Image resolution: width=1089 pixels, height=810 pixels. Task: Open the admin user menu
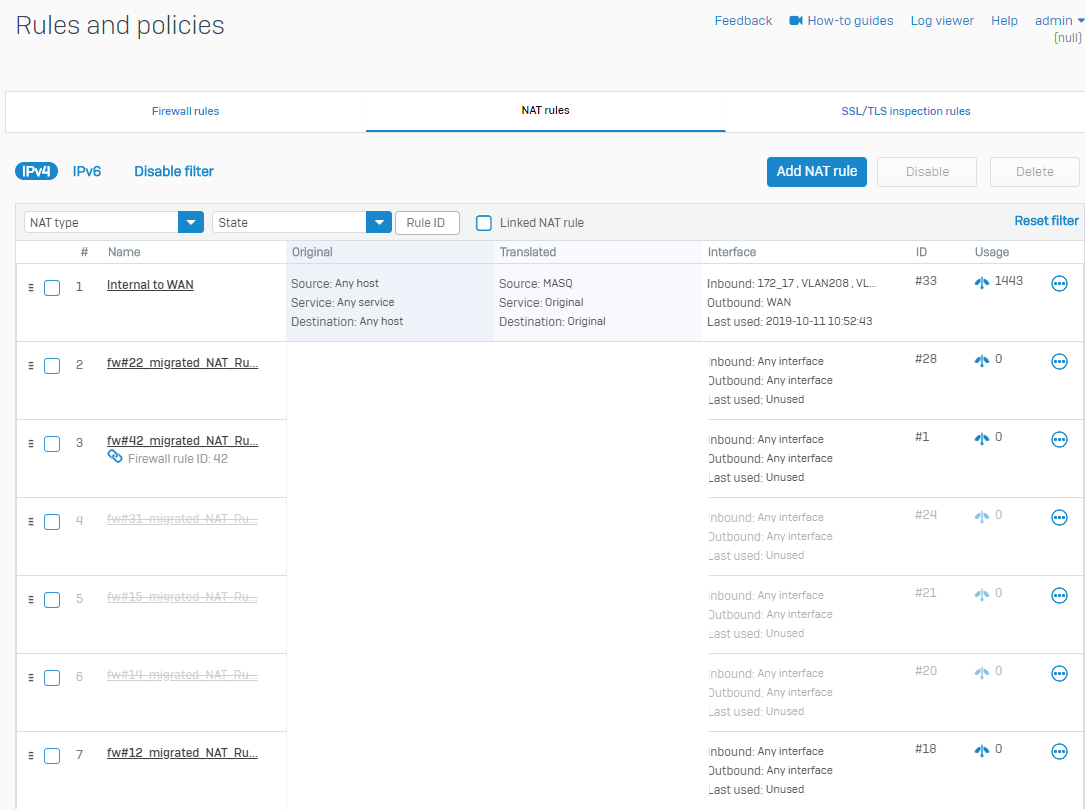[1059, 21]
